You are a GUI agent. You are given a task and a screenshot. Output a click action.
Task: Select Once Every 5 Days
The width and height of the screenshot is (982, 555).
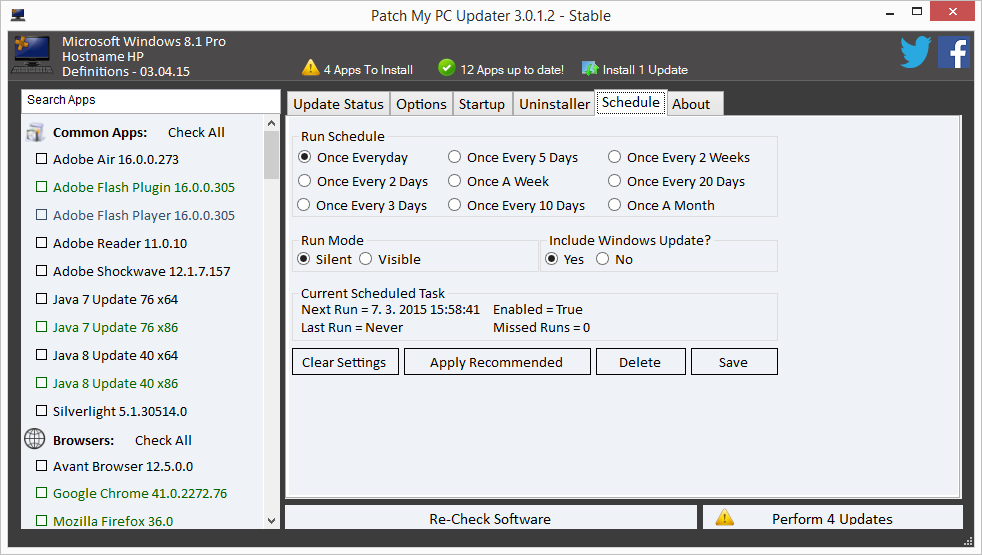click(x=455, y=157)
